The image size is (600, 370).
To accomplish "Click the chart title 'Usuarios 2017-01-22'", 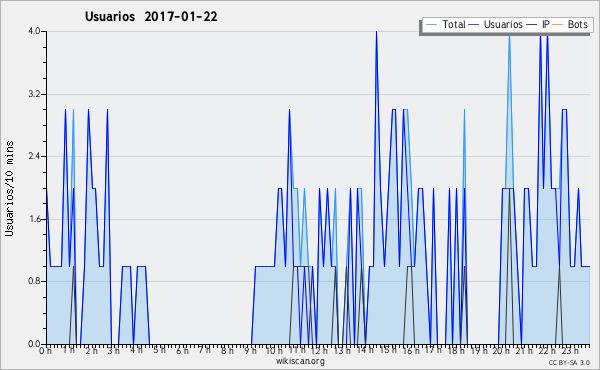I will coord(151,16).
